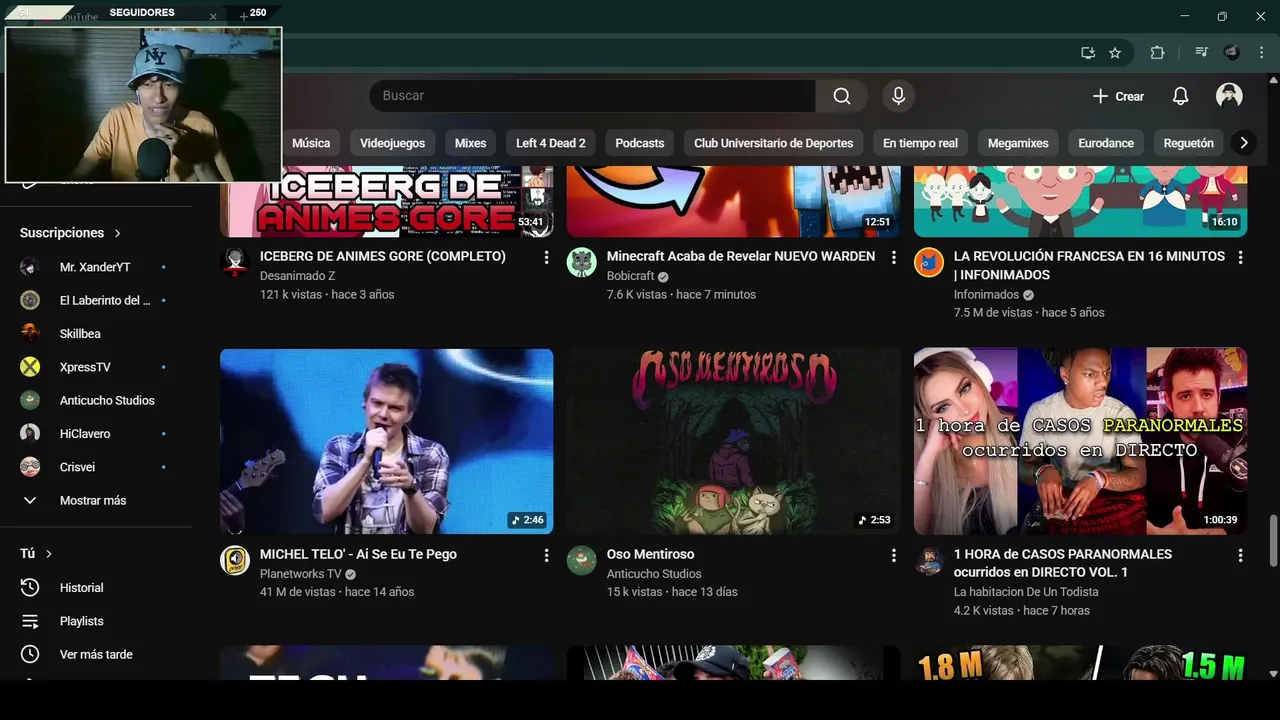The height and width of the screenshot is (720, 1280).
Task: Open Anticucho Studios avatar under Oso Mentiroso
Action: coord(582,560)
